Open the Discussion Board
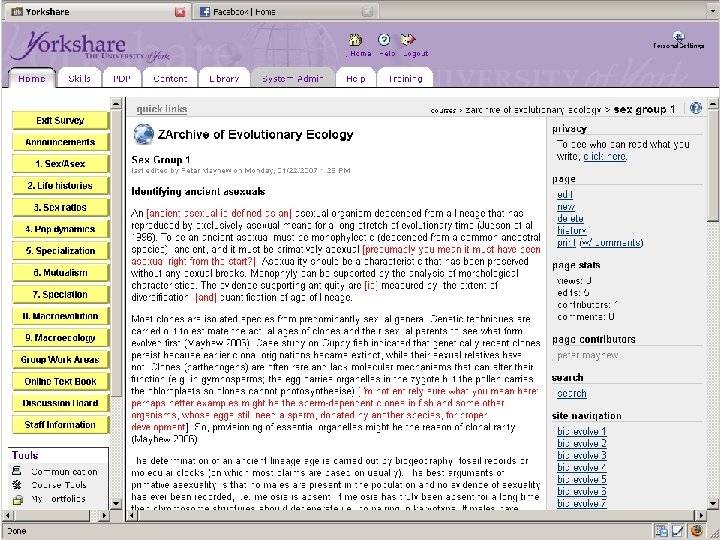The width and height of the screenshot is (720, 540). click(60, 403)
